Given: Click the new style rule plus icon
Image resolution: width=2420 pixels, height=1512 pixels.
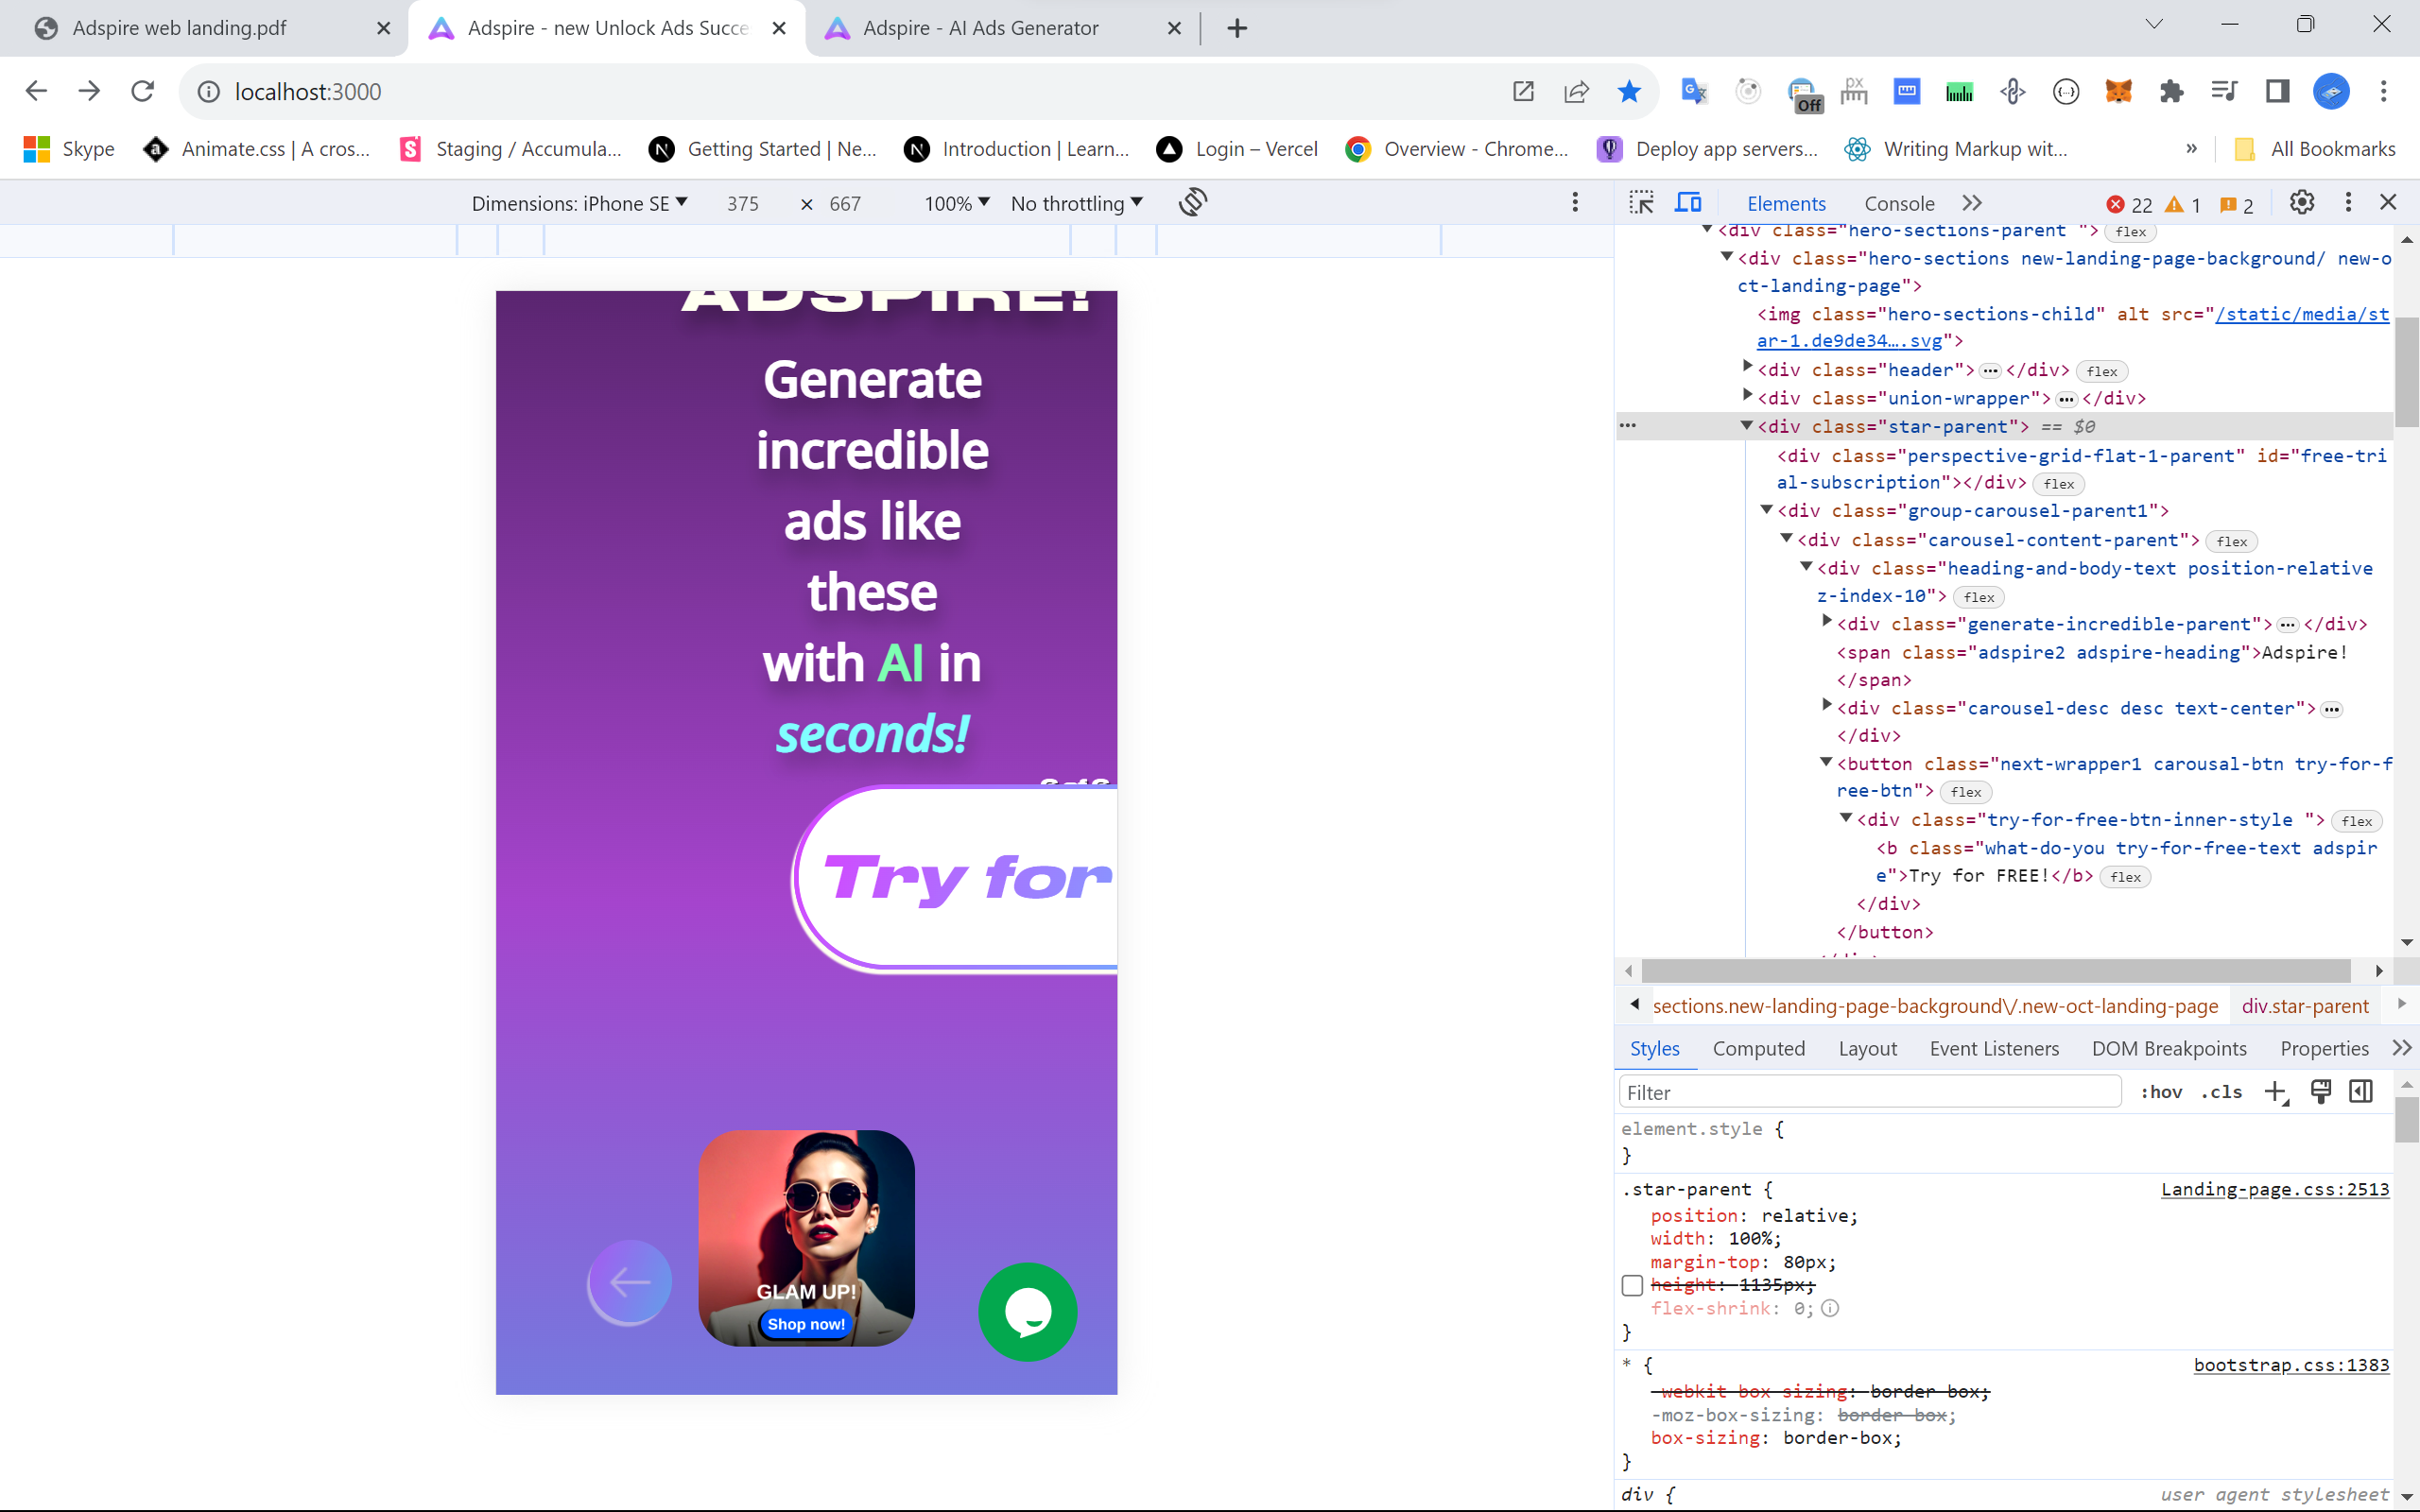Looking at the screenshot, I should (2275, 1092).
